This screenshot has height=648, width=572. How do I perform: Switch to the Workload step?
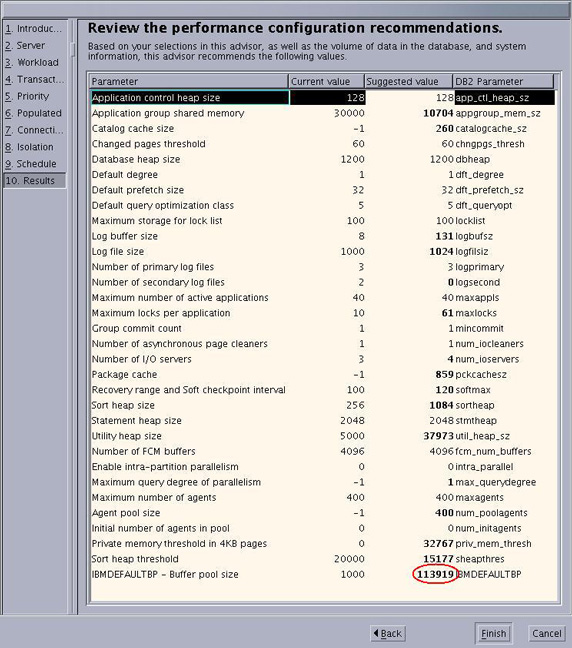(x=34, y=62)
